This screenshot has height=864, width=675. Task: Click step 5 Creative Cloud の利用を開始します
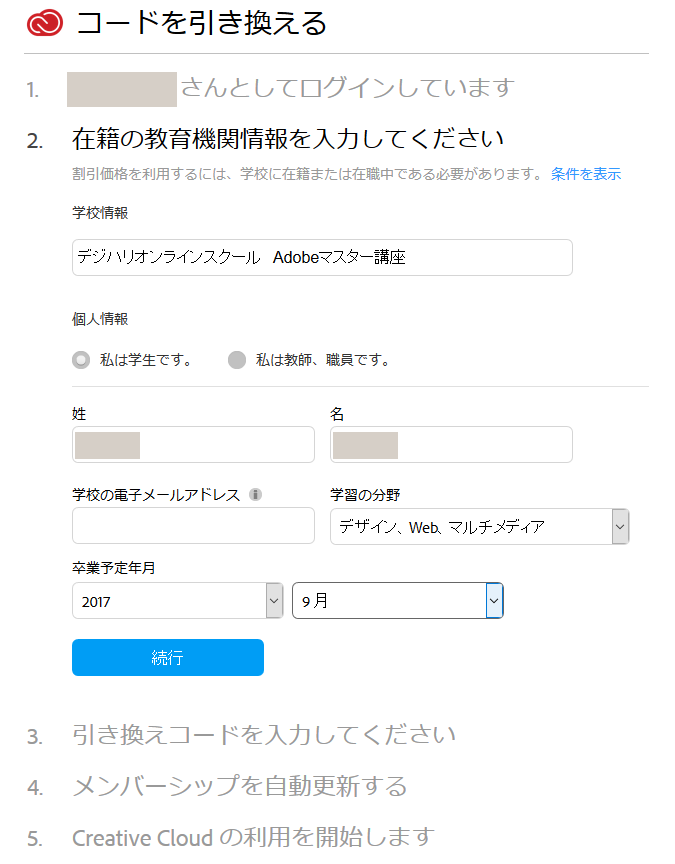point(253,838)
